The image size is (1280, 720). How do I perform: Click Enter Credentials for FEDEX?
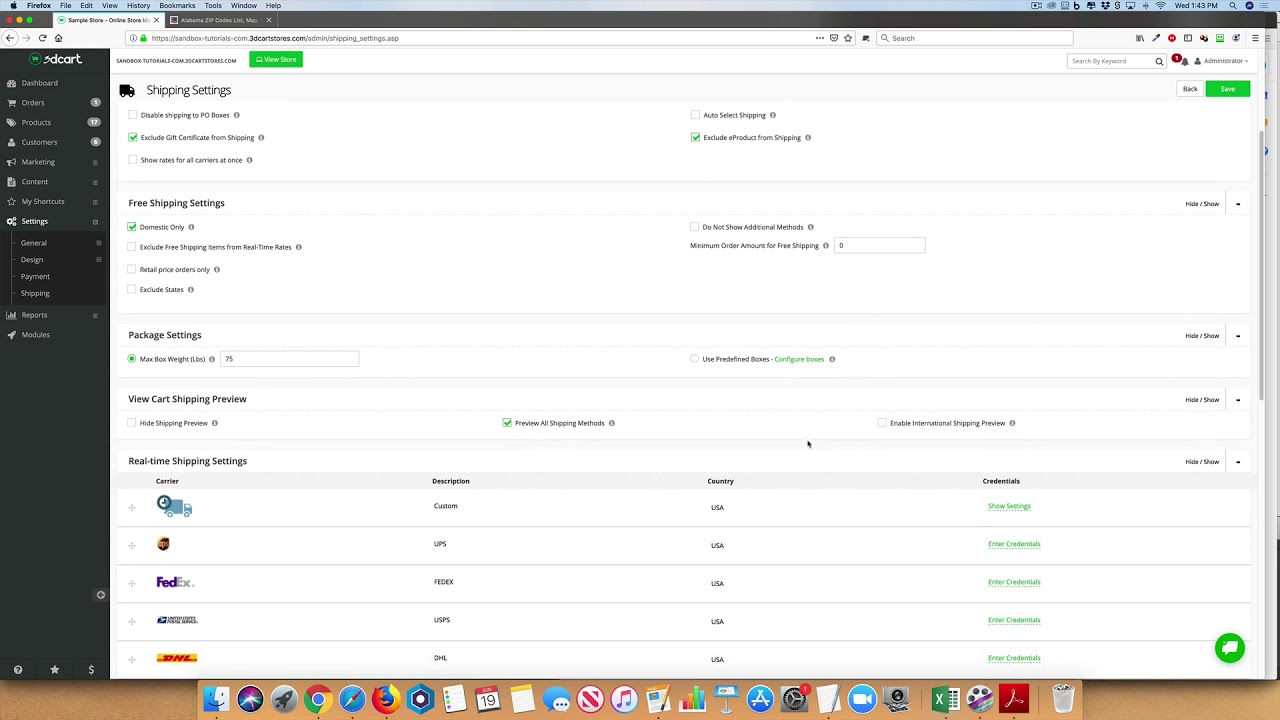1014,582
